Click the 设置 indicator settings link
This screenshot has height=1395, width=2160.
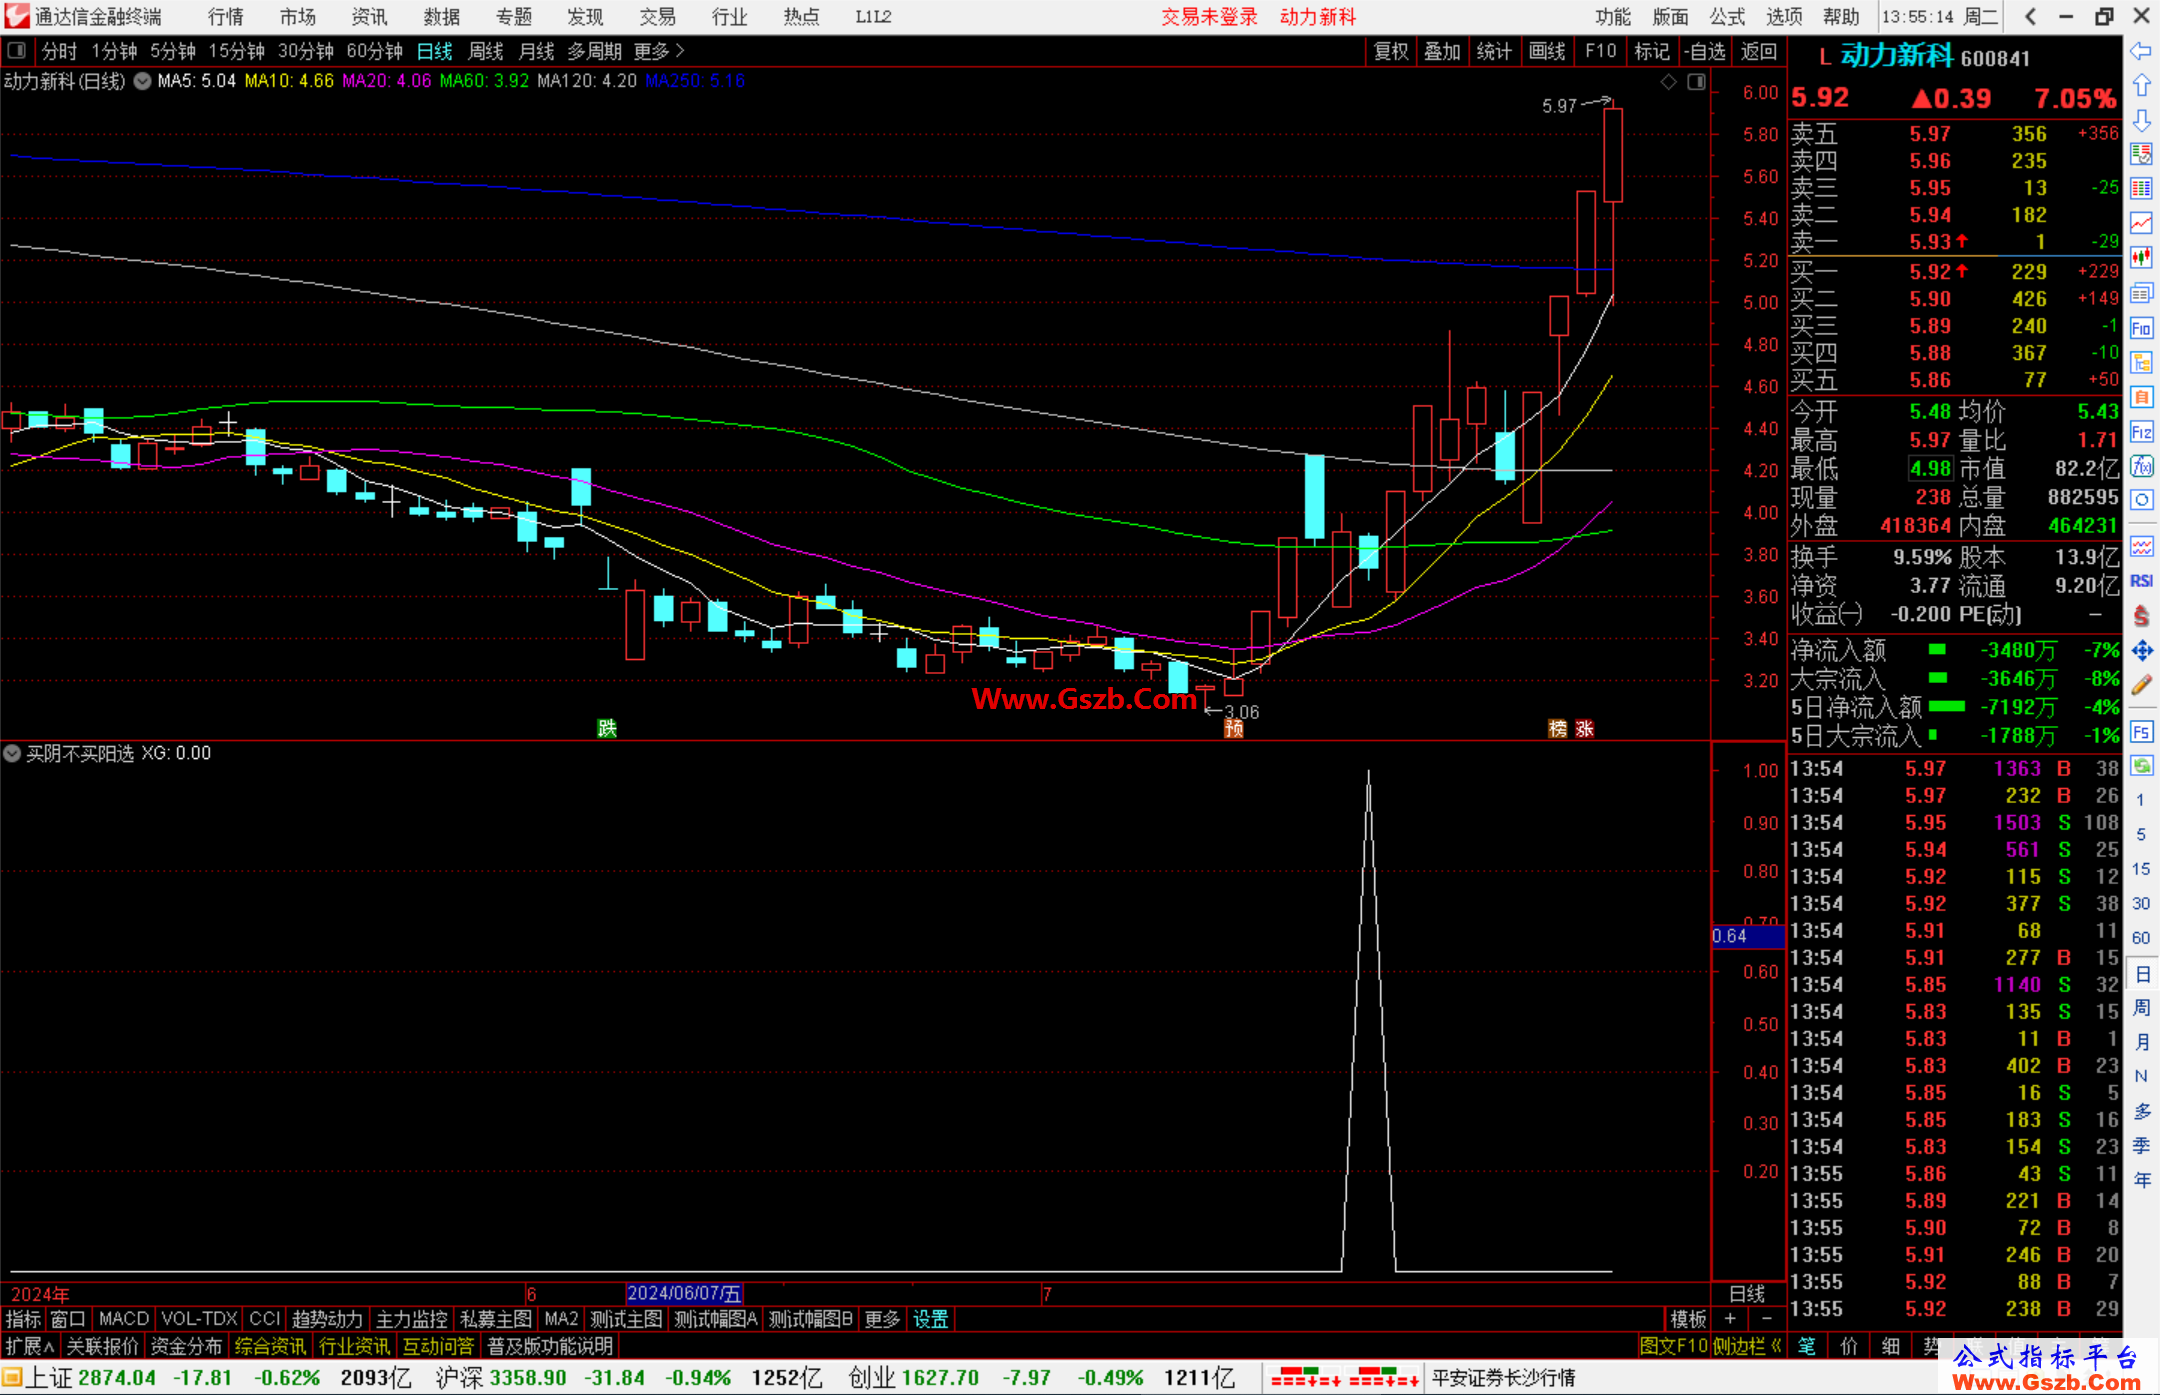(930, 1319)
